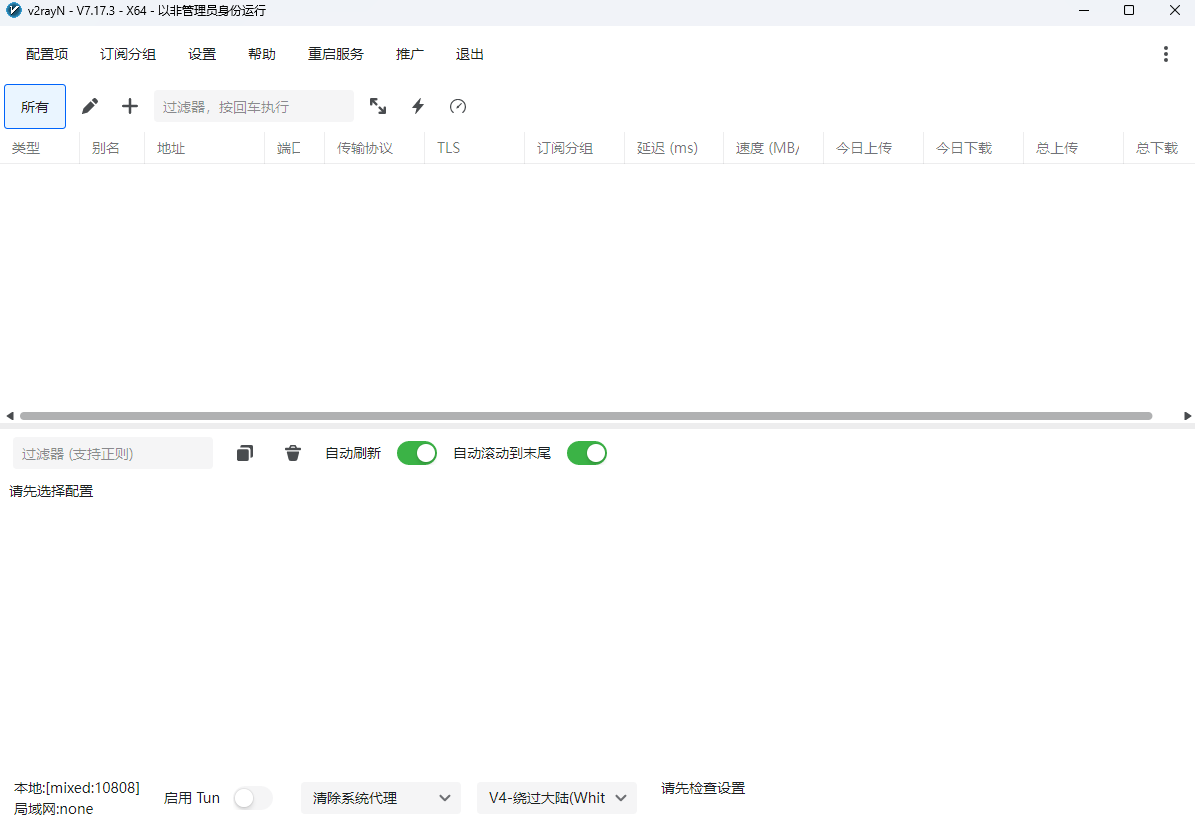1195x824 pixels.
Task: Sort by the 地址 column header
Action: click(204, 148)
